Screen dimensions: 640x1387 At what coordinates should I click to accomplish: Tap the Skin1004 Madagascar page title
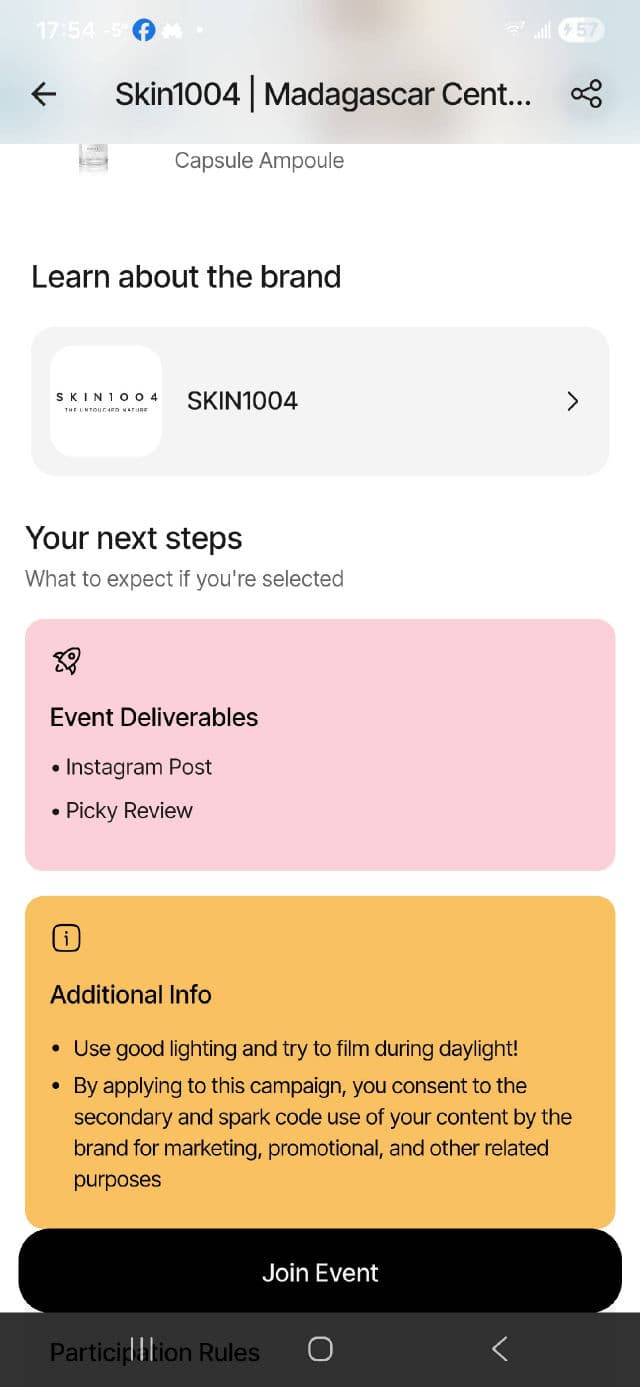(322, 94)
